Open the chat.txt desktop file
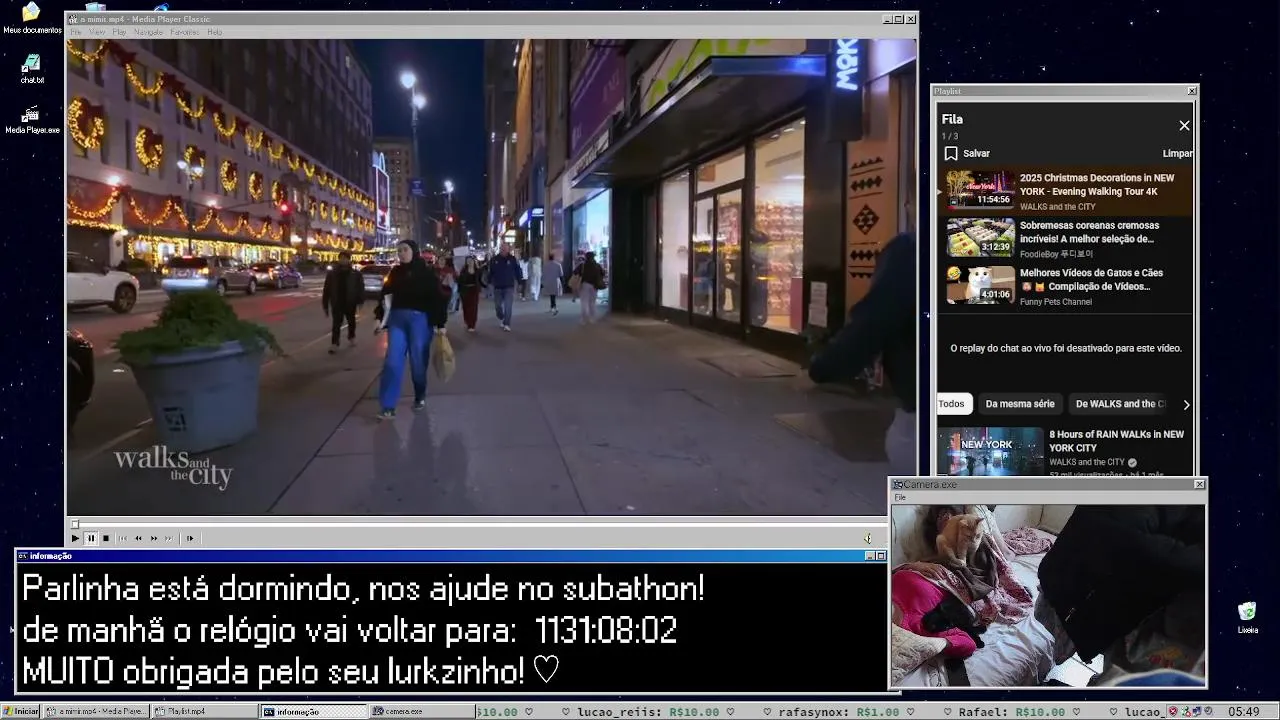1280x720 pixels. tap(32, 69)
